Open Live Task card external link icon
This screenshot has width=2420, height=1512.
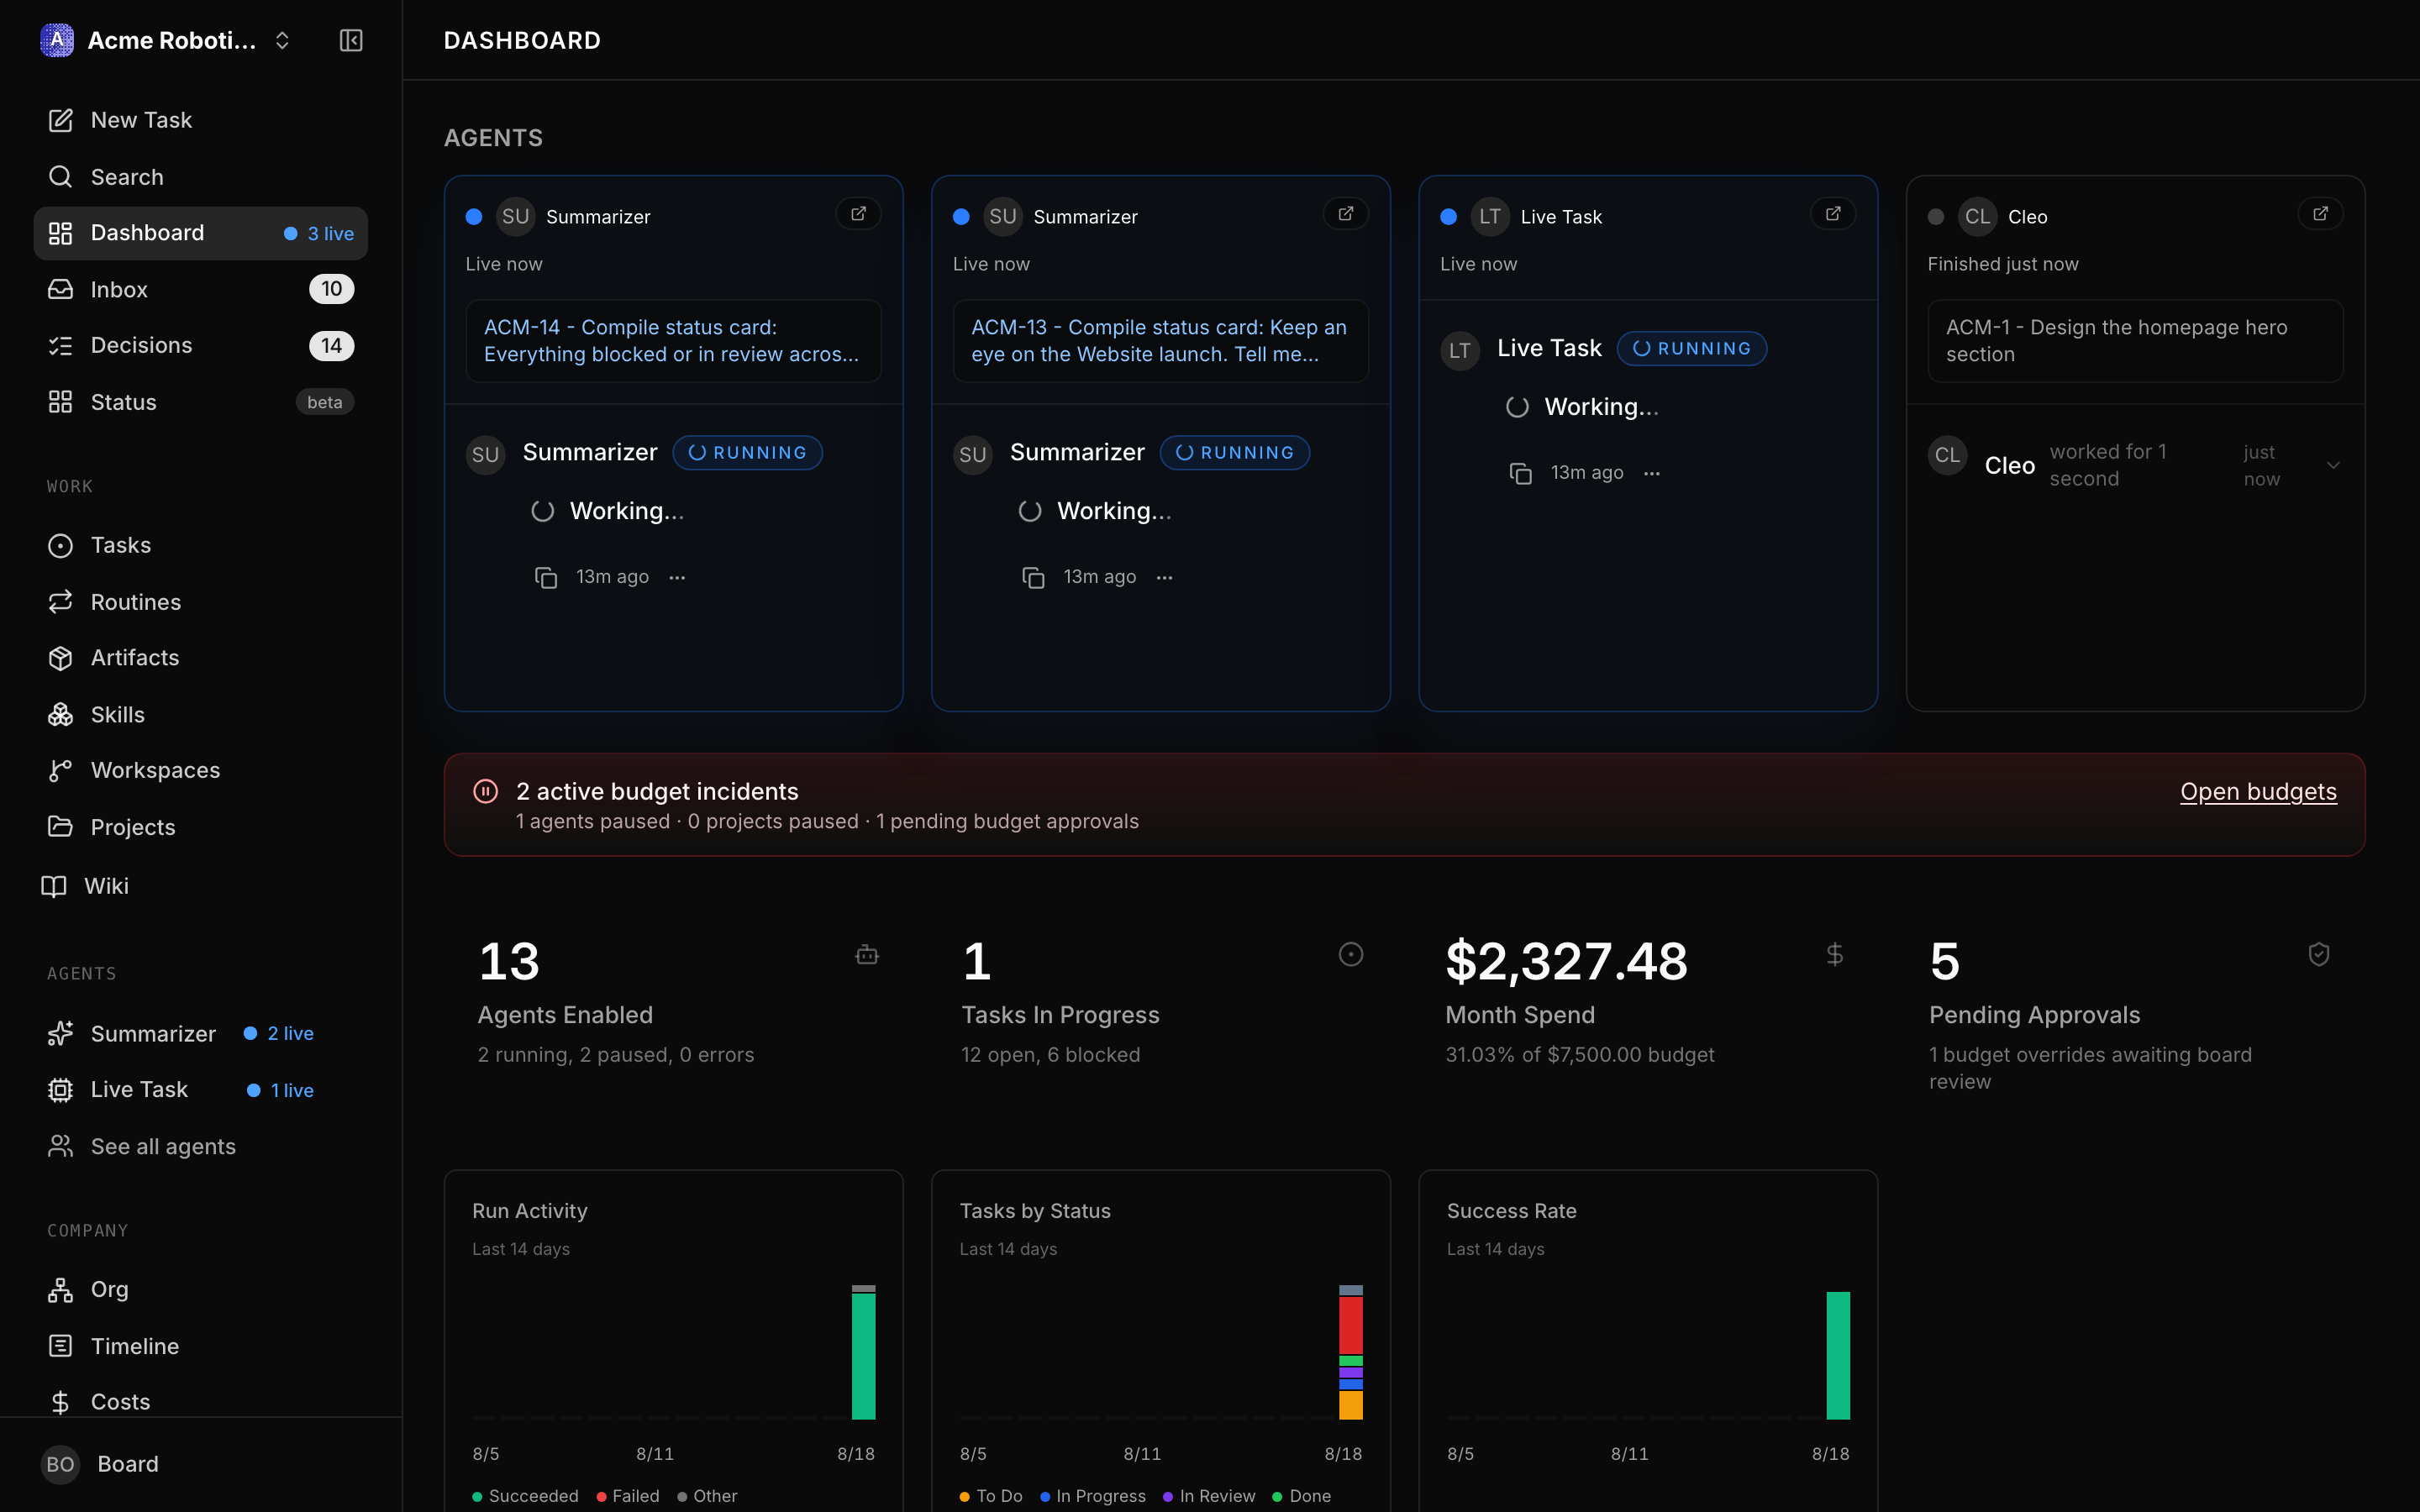coord(1833,214)
